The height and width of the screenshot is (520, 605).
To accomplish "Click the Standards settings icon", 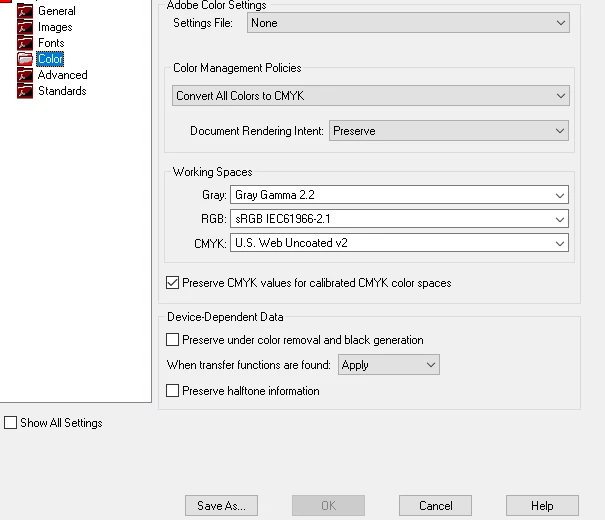I will [25, 91].
